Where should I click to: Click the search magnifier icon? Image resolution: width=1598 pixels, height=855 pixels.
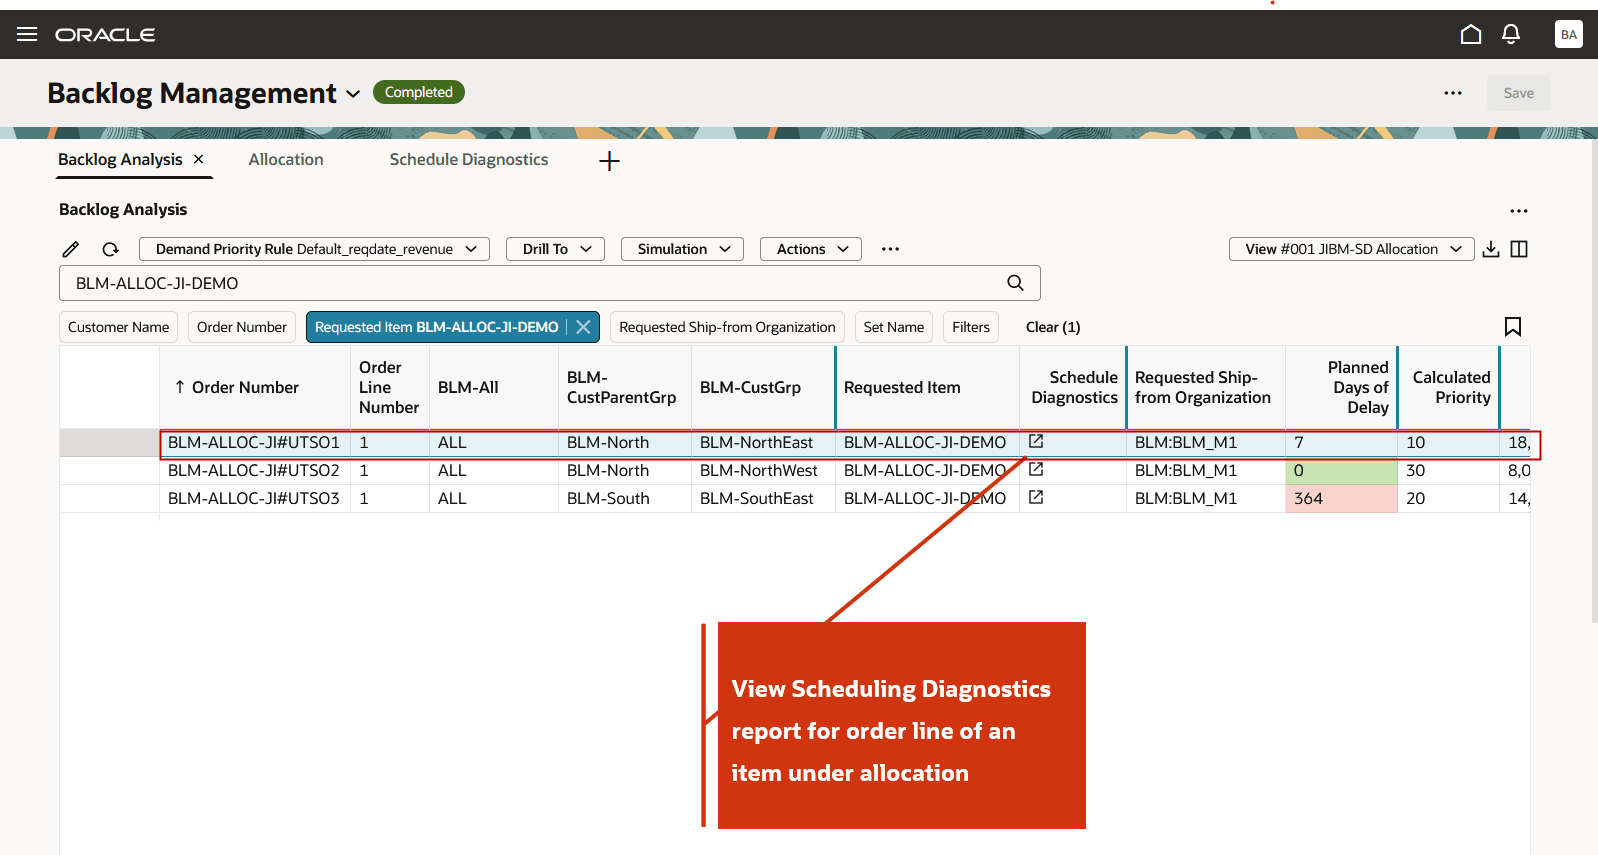click(x=1015, y=283)
